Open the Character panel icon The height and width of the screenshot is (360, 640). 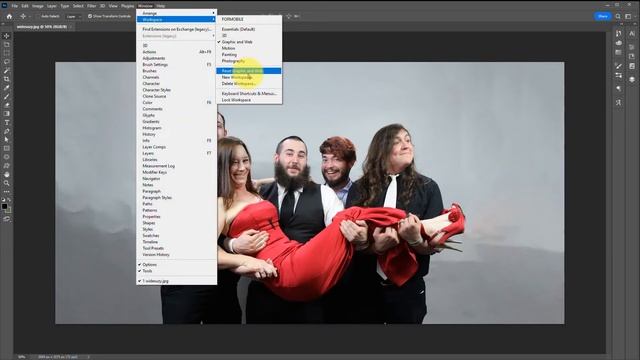tap(632, 33)
